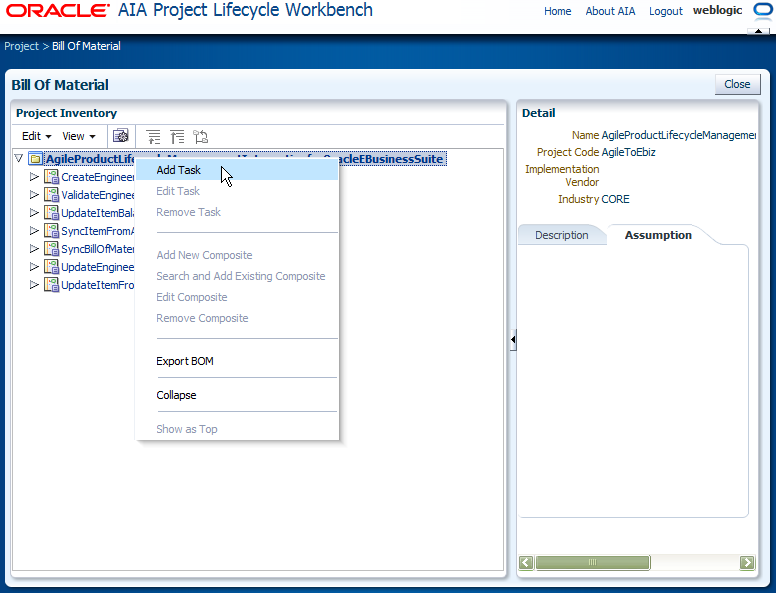The height and width of the screenshot is (593, 776).
Task: Select Remove Composite menu entry
Action: pos(237,318)
